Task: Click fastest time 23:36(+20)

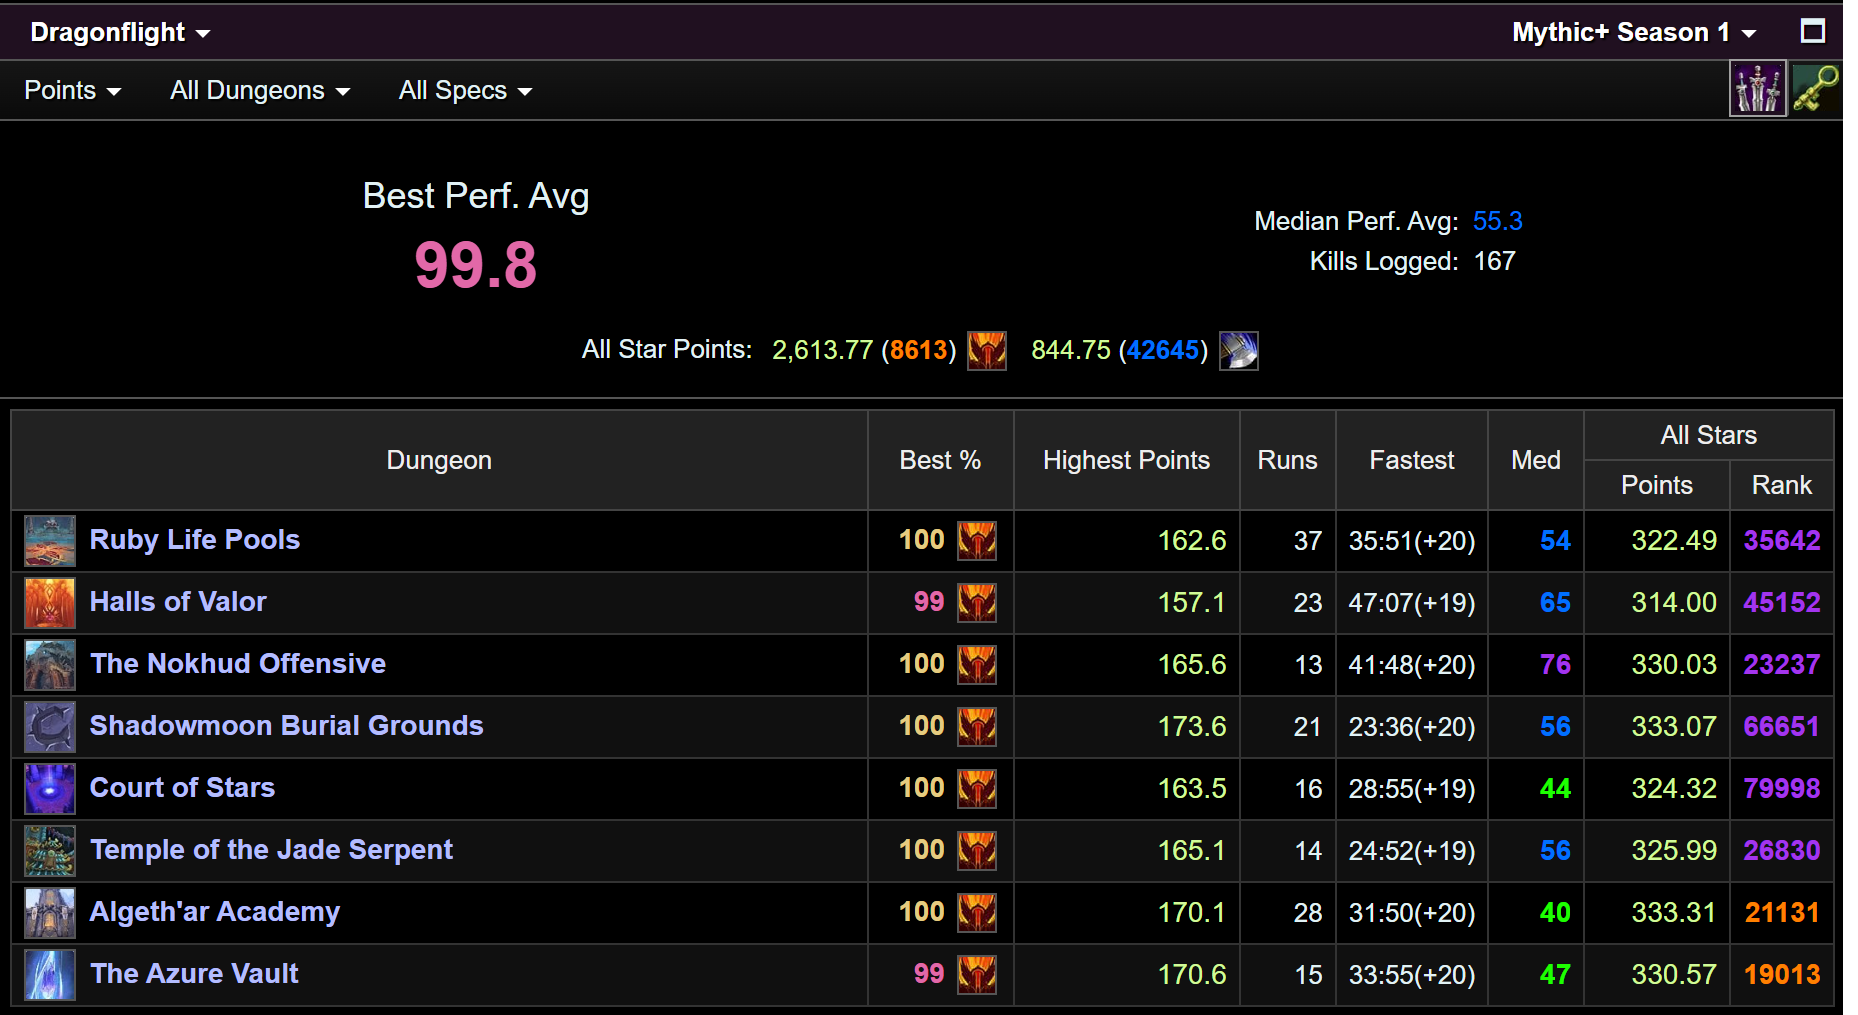Action: pyautogui.click(x=1412, y=727)
